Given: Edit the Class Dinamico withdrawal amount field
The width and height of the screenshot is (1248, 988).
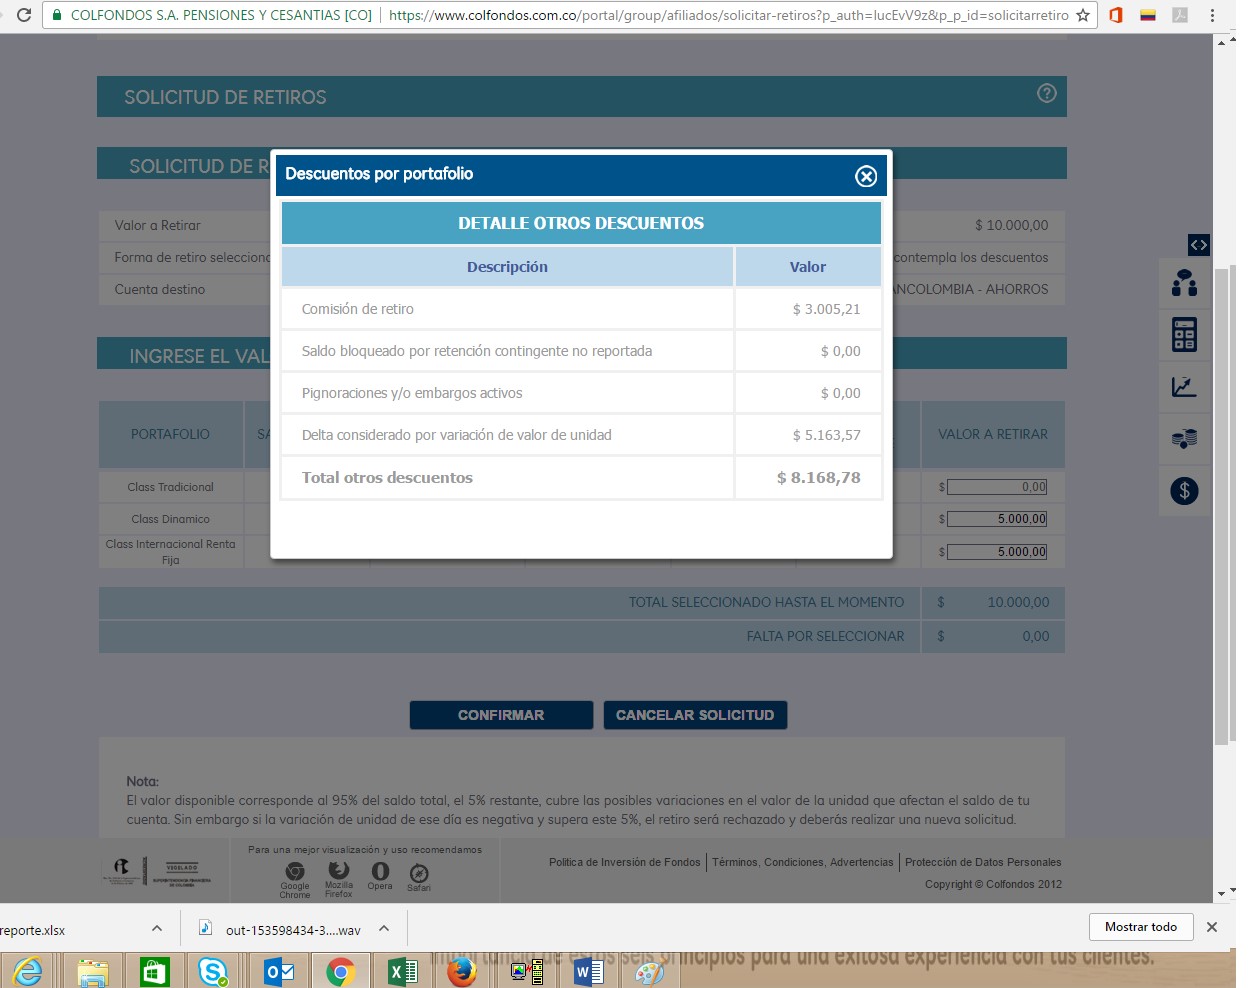Looking at the screenshot, I should [996, 519].
